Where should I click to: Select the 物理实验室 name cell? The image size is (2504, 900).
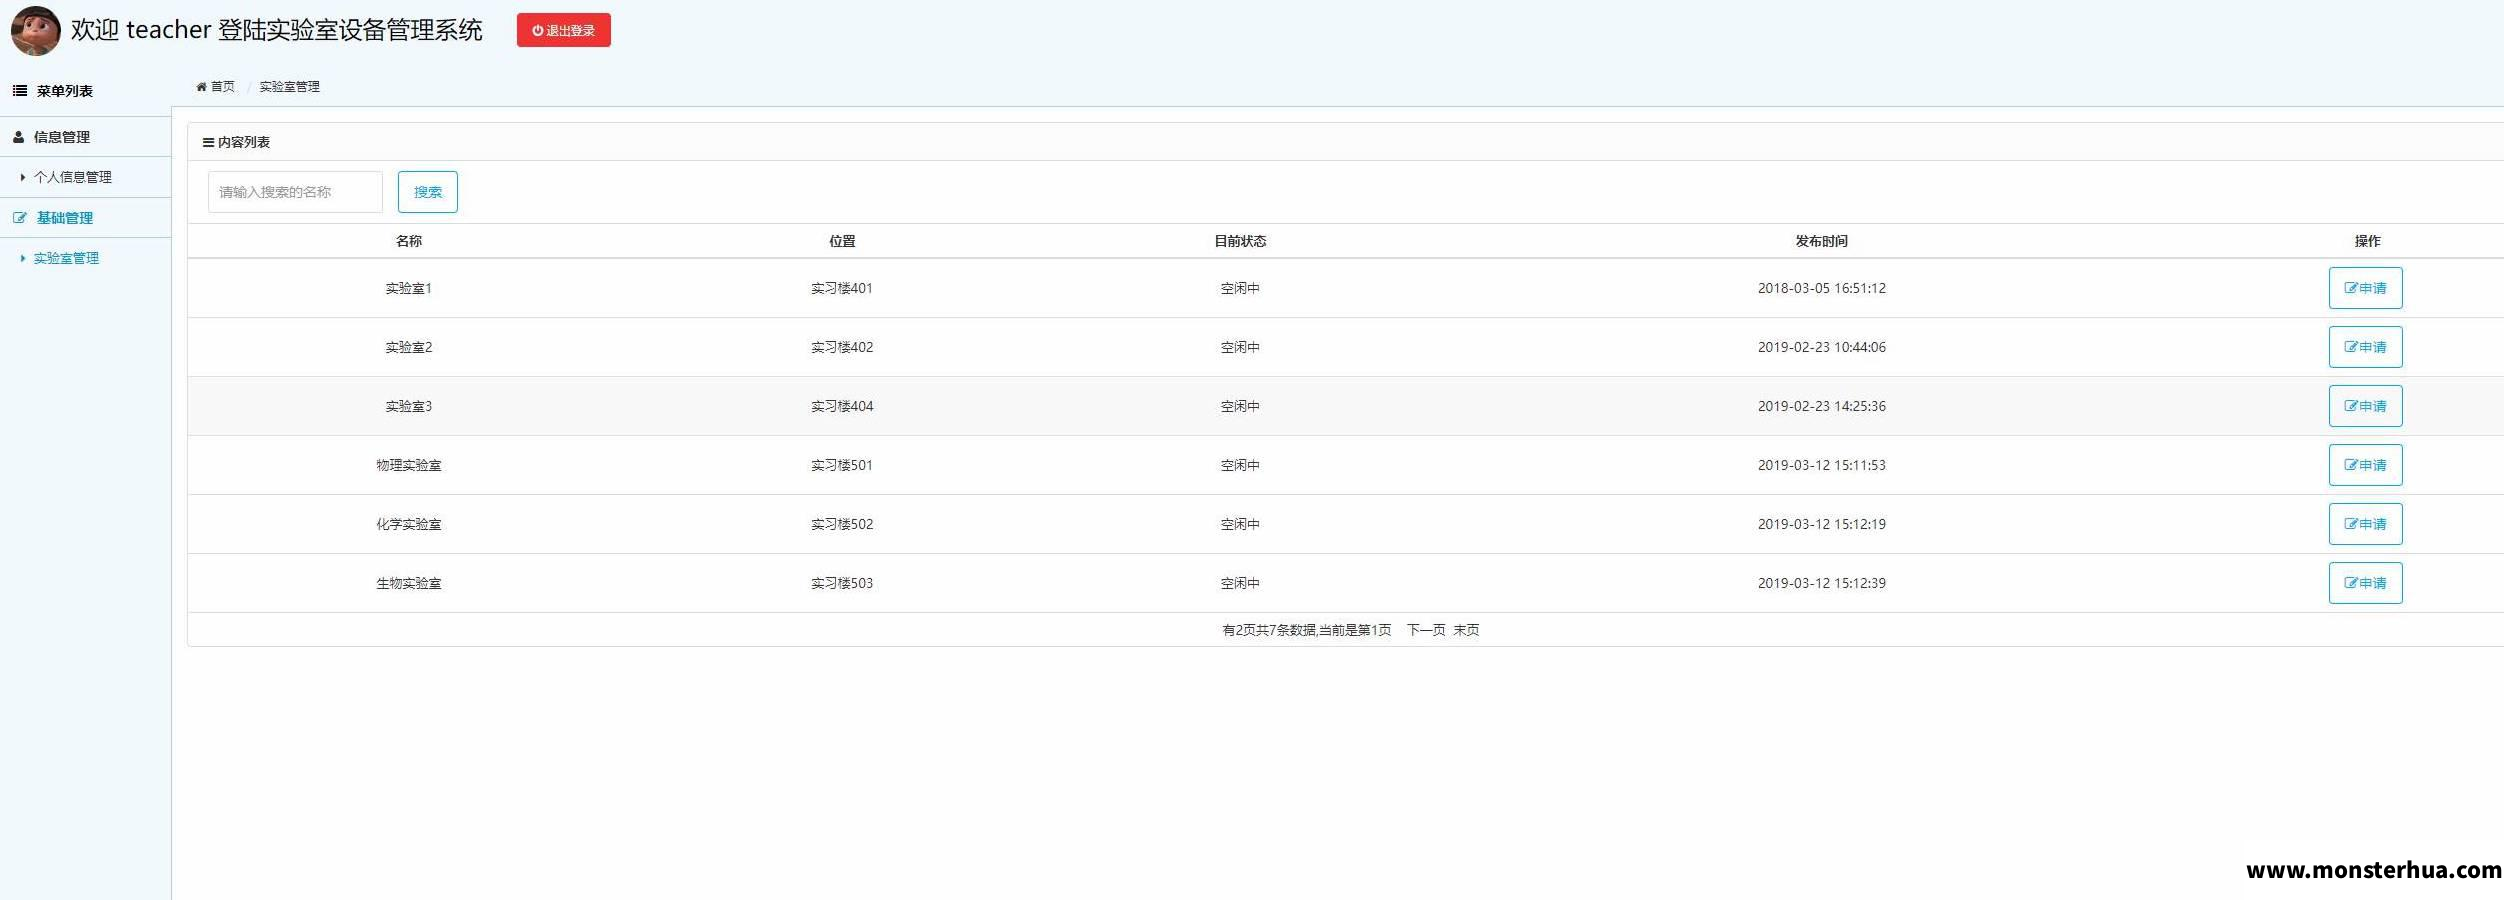click(x=408, y=465)
